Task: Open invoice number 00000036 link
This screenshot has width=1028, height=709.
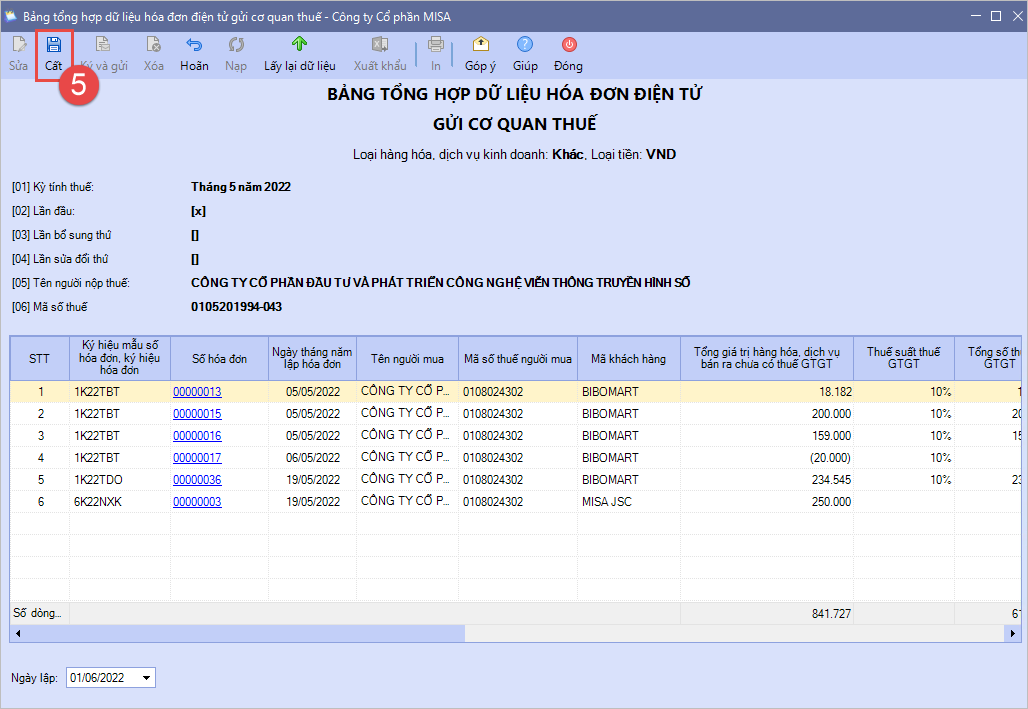Action: [x=197, y=480]
